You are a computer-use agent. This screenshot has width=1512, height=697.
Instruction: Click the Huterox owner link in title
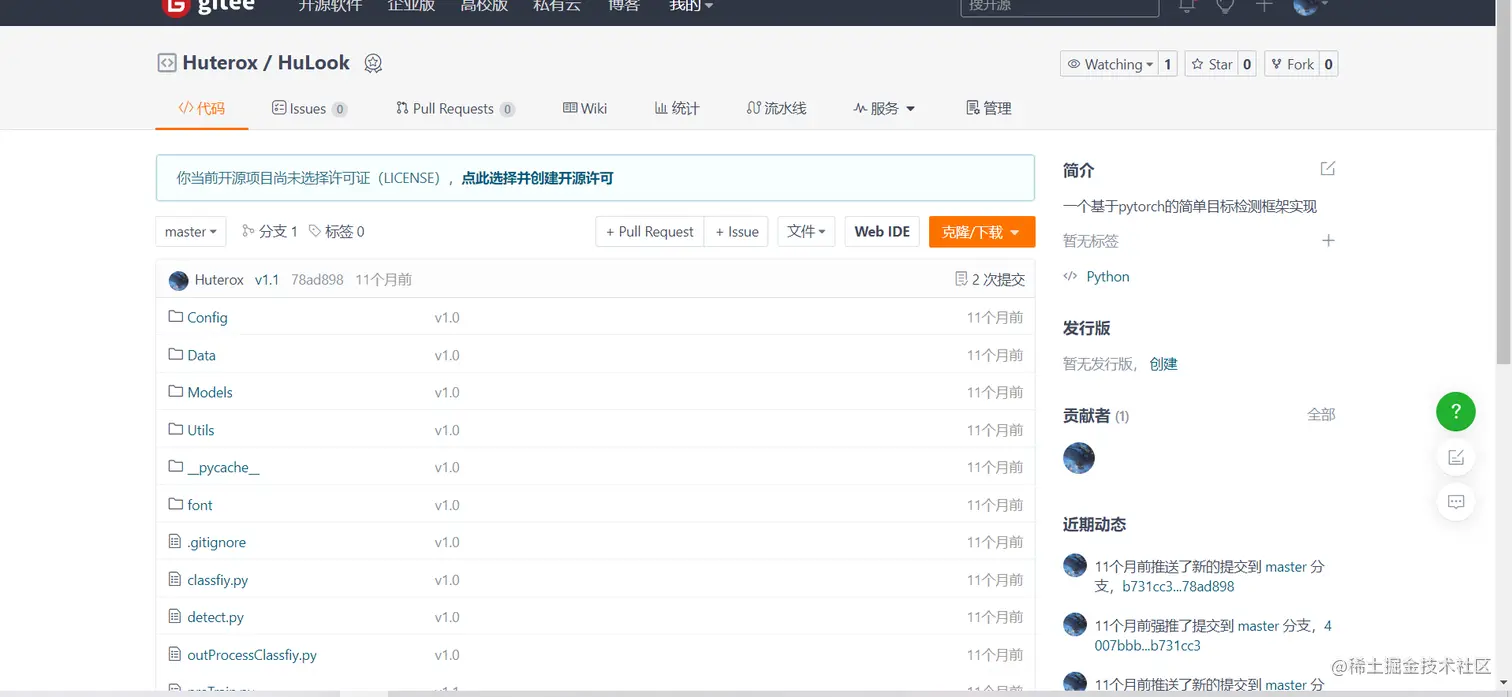[220, 63]
